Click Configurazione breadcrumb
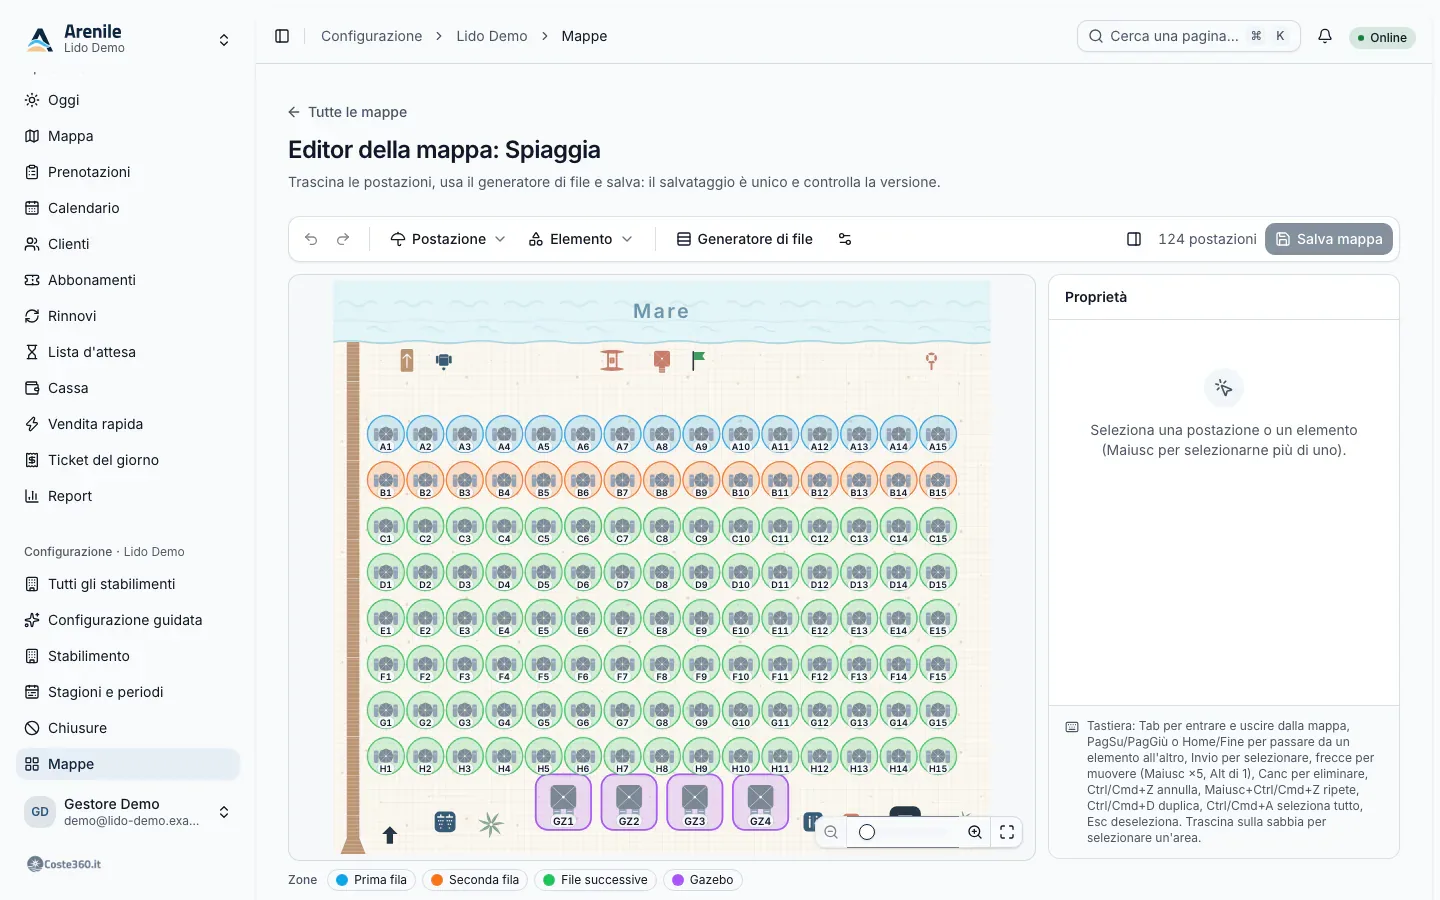This screenshot has width=1440, height=900. 372,36
